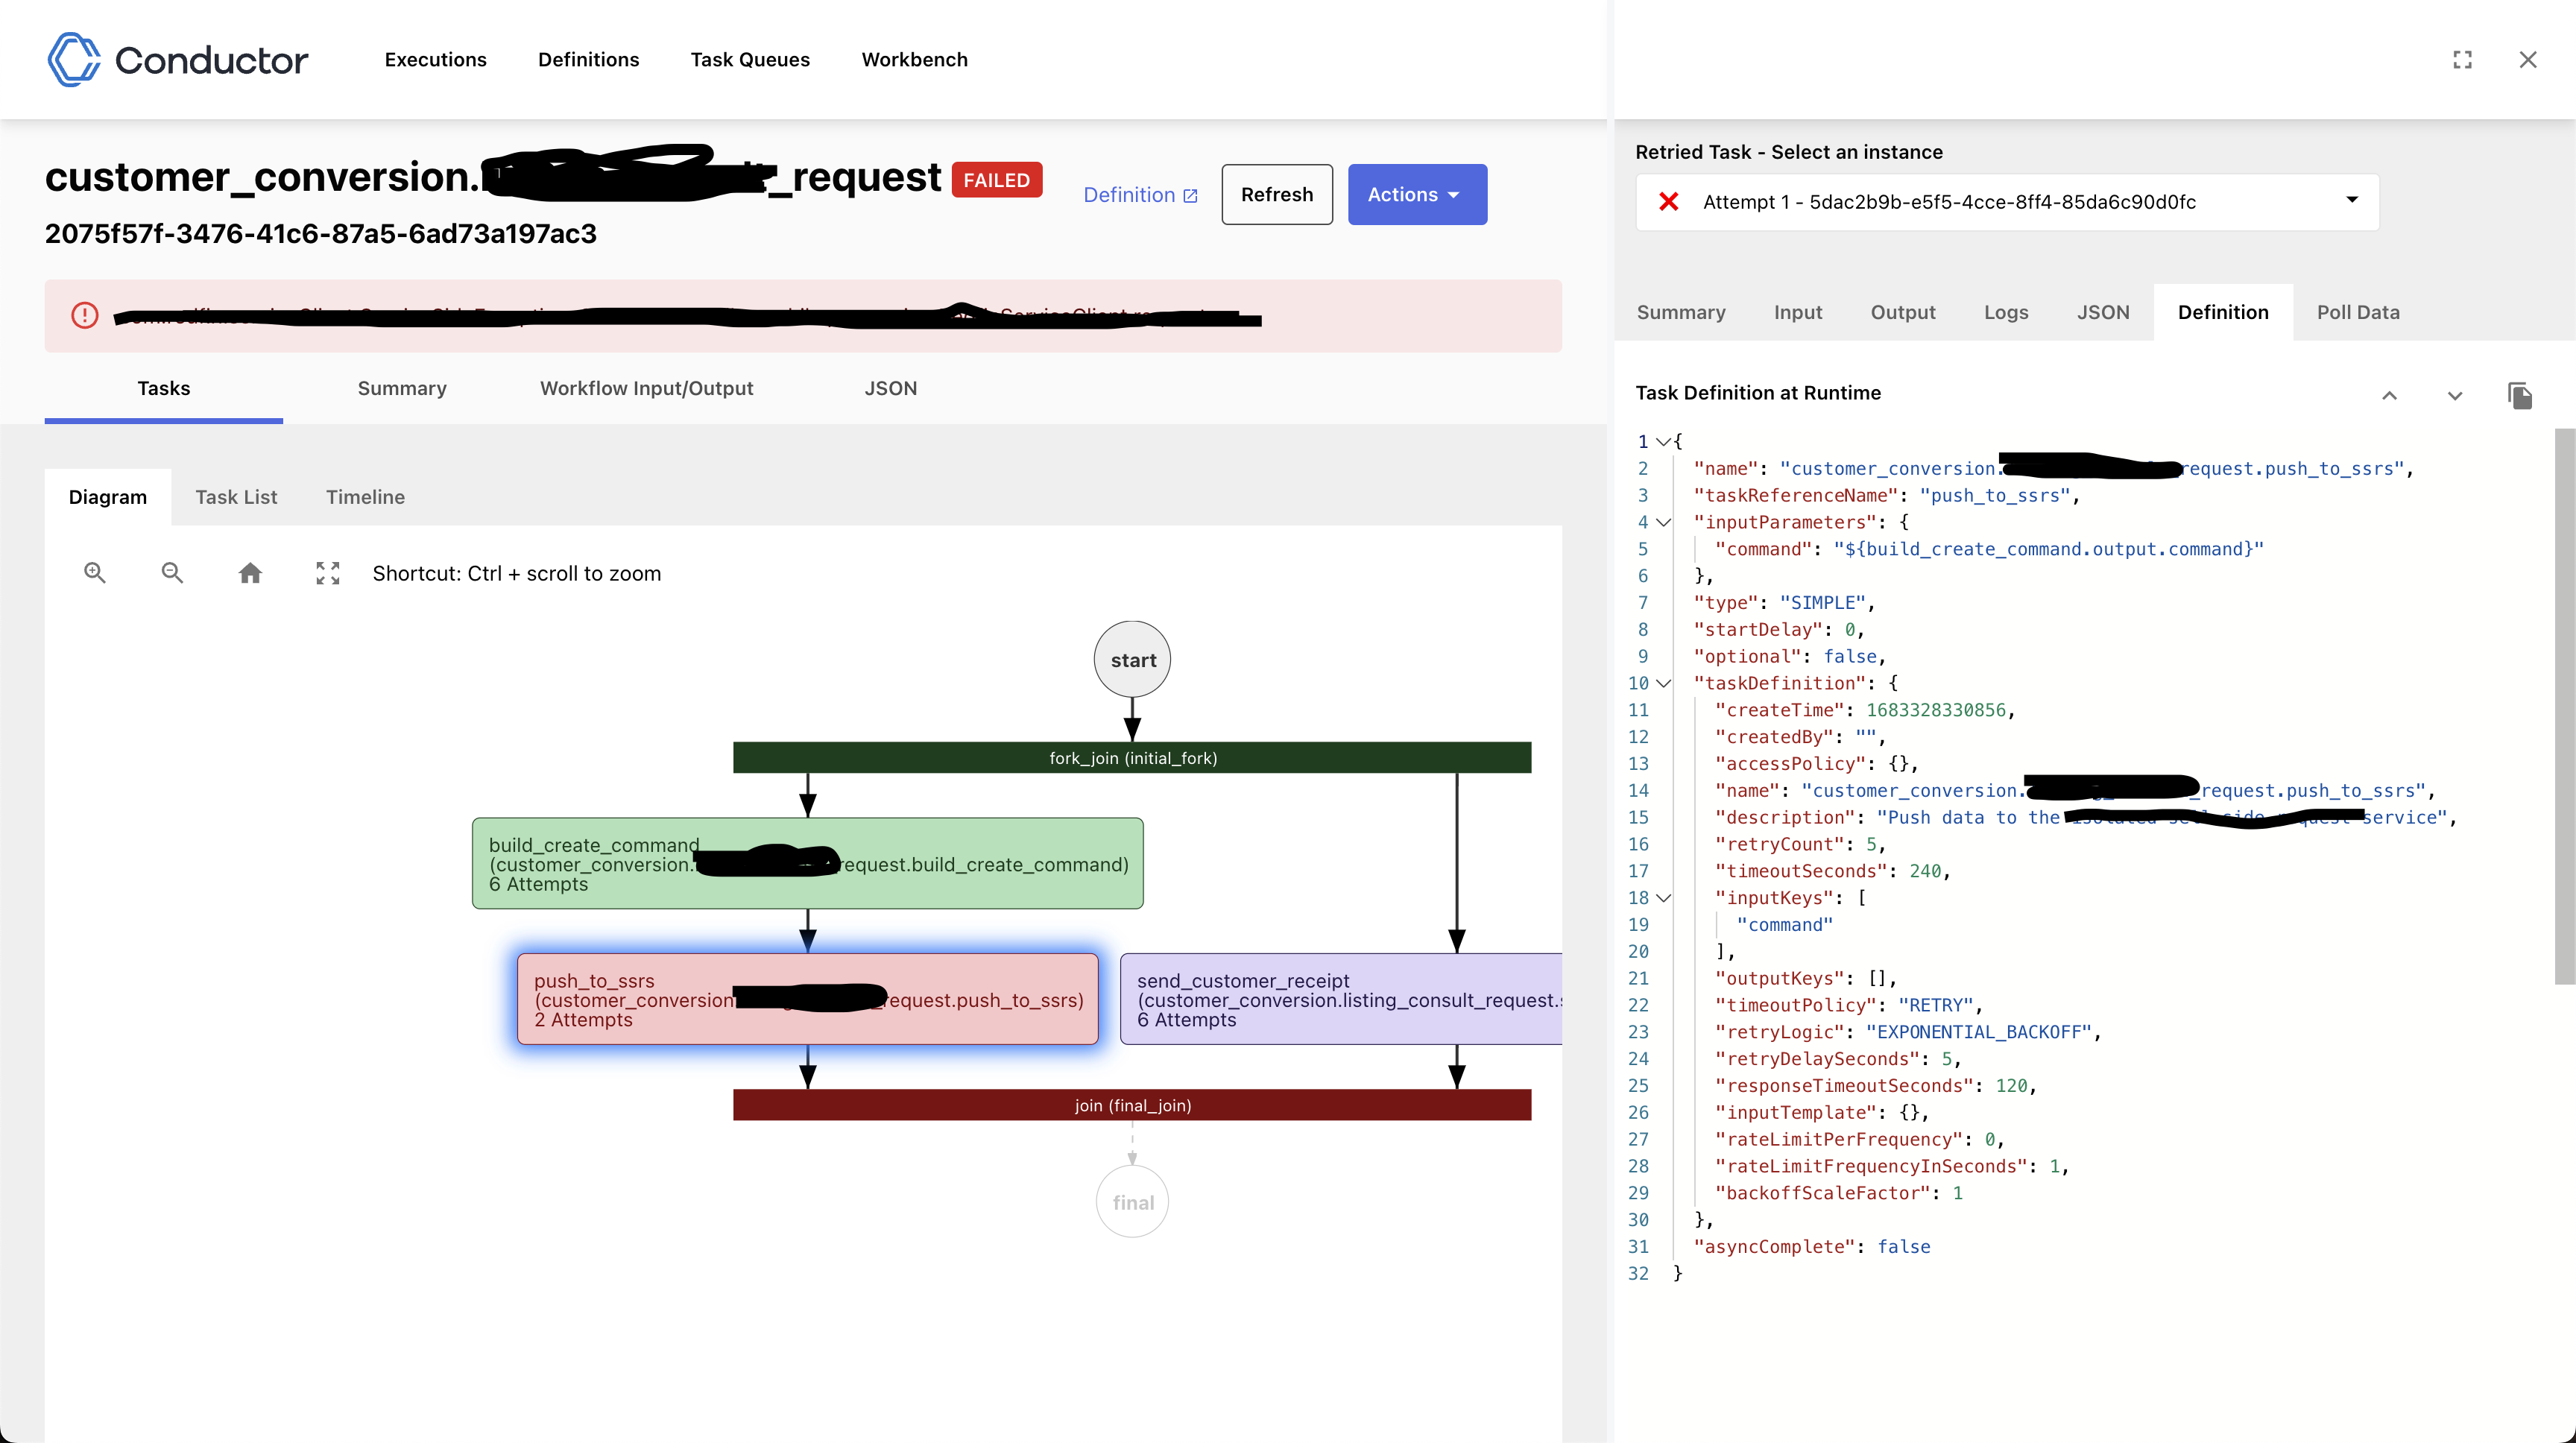Select the push_to_ssrs node in the diagram

807,999
